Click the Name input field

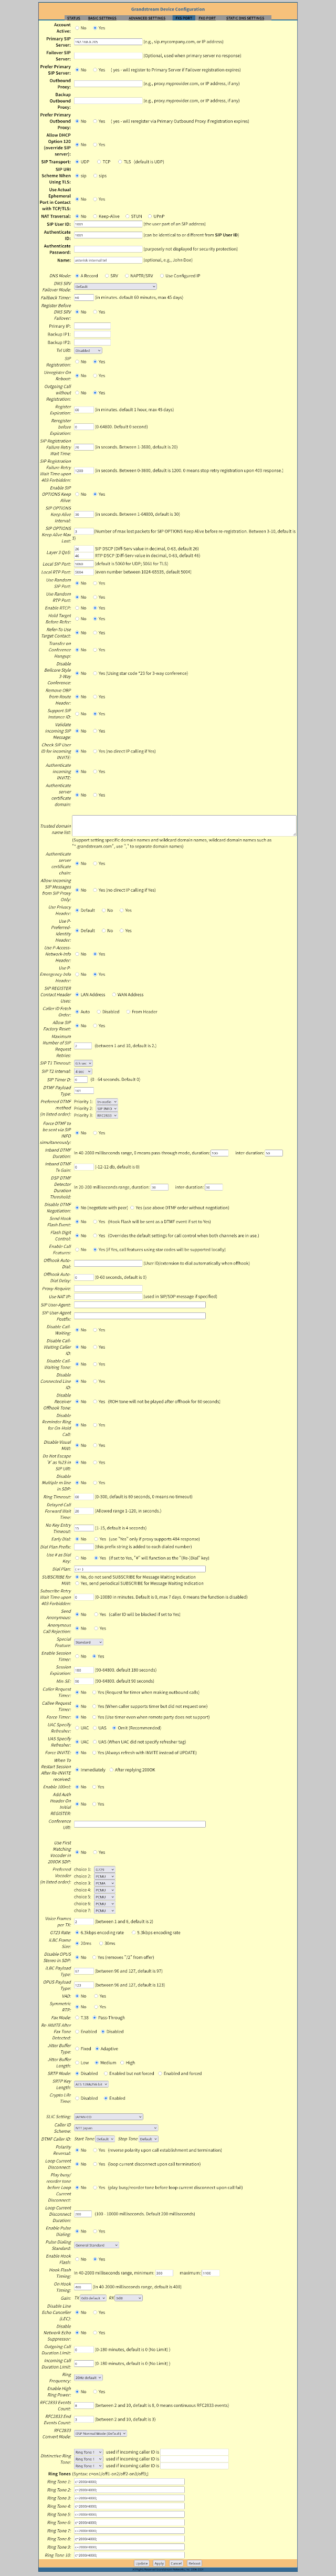point(108,260)
